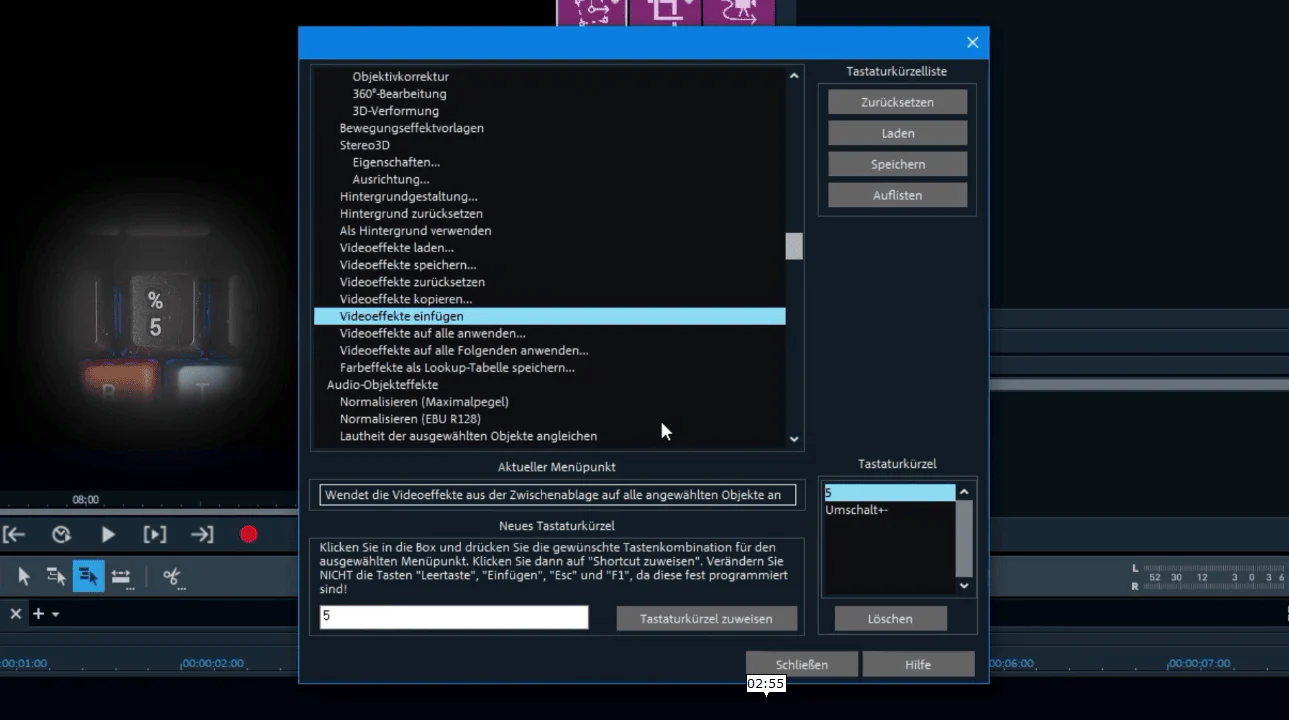Click the red record button

point(249,534)
